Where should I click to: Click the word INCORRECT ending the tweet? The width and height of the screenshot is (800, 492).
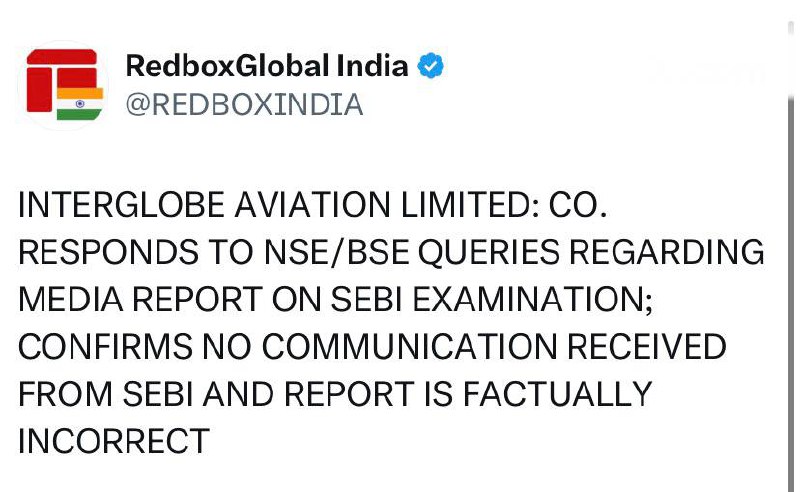pos(114,440)
